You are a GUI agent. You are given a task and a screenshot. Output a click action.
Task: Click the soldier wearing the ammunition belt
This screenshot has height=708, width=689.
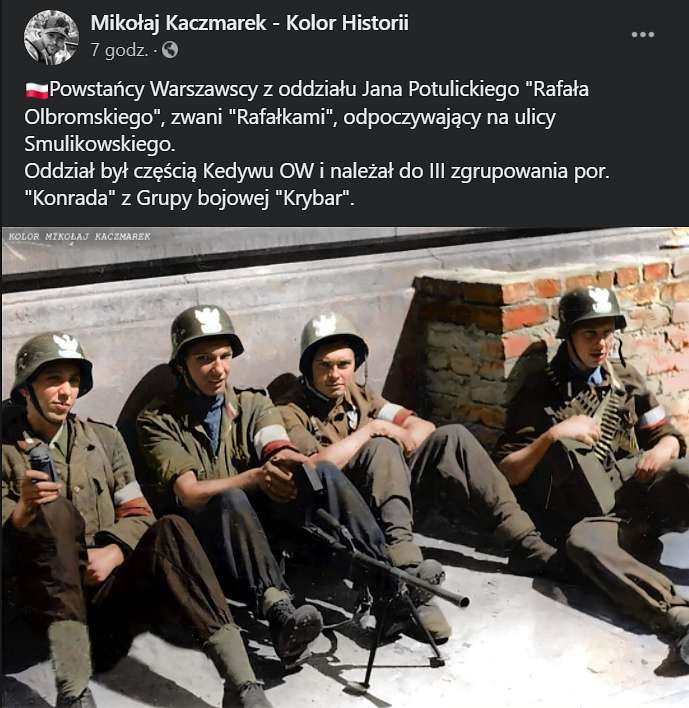click(605, 452)
